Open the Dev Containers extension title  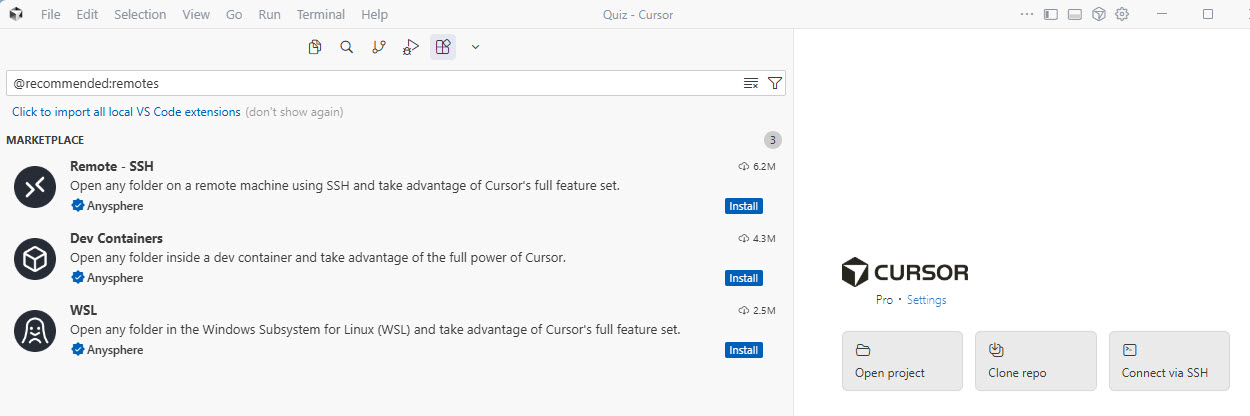point(116,238)
